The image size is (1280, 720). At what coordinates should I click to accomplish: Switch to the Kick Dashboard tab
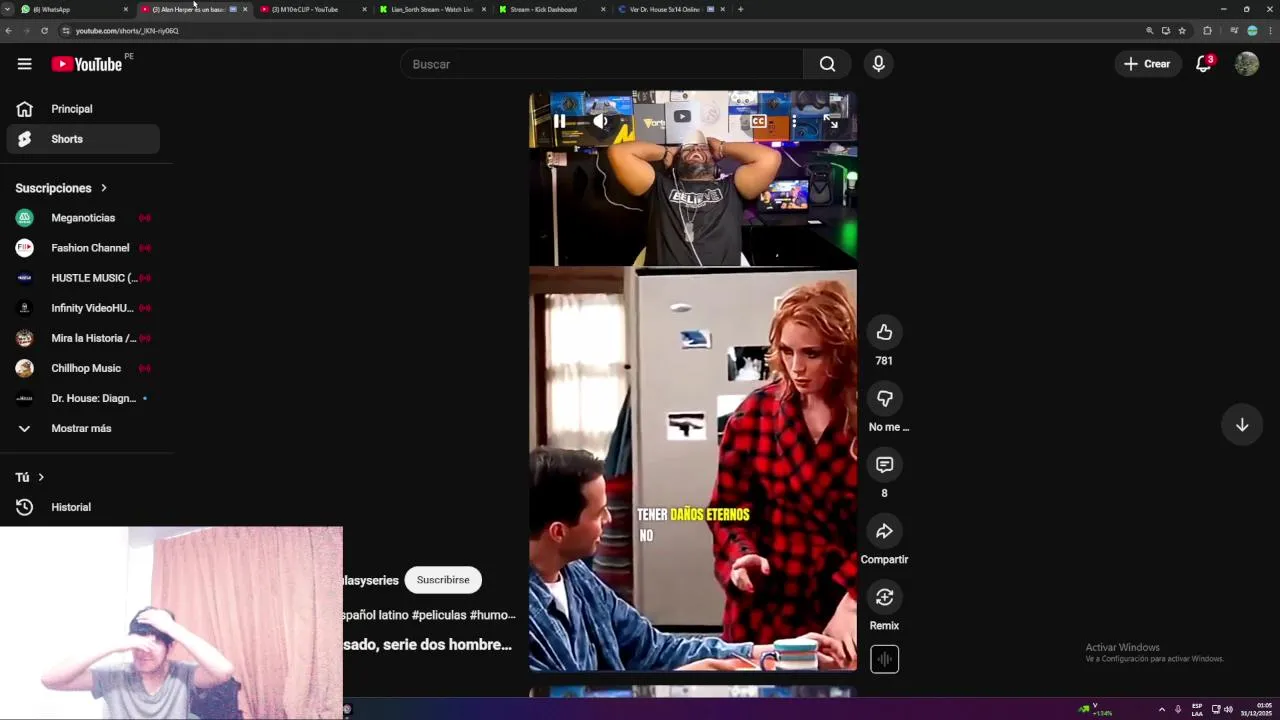coord(552,9)
